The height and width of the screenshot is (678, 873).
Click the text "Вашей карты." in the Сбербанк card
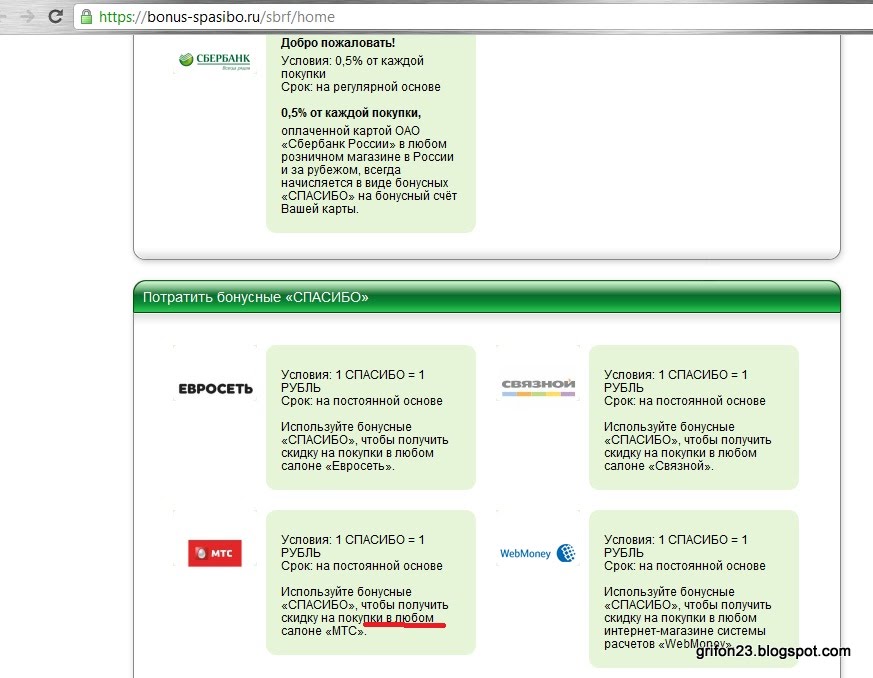320,209
